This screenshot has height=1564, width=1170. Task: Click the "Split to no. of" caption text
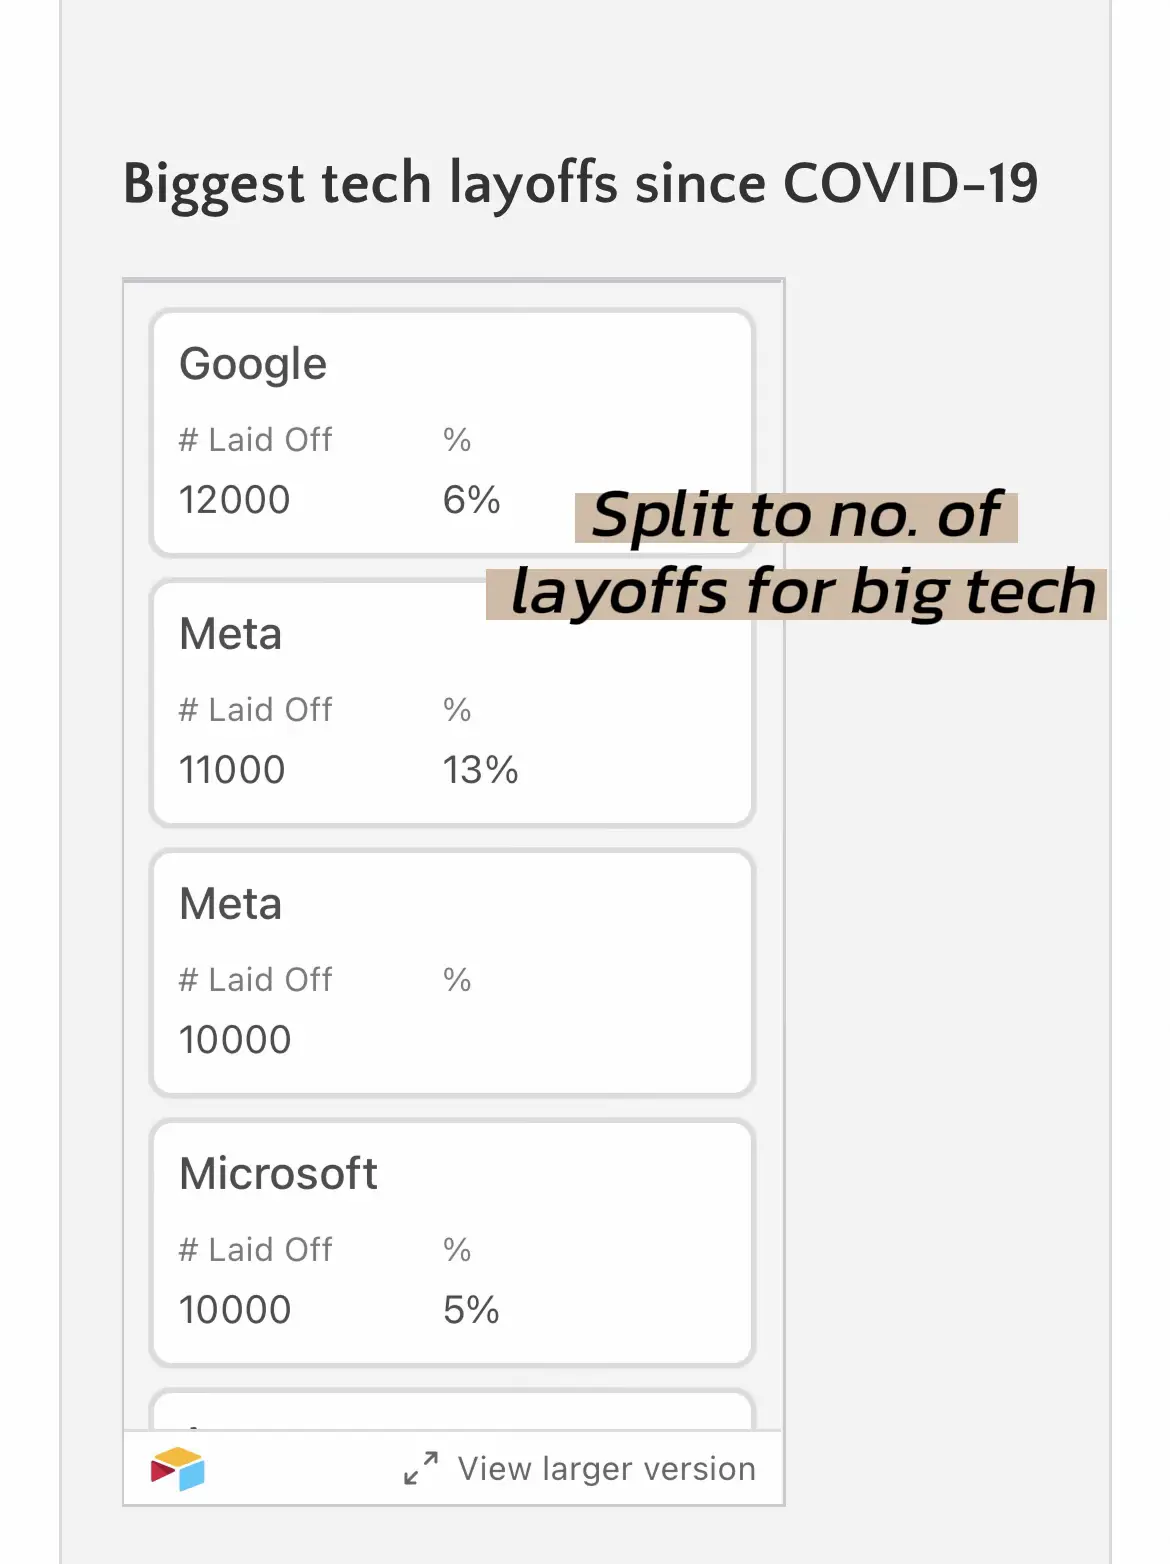(796, 516)
